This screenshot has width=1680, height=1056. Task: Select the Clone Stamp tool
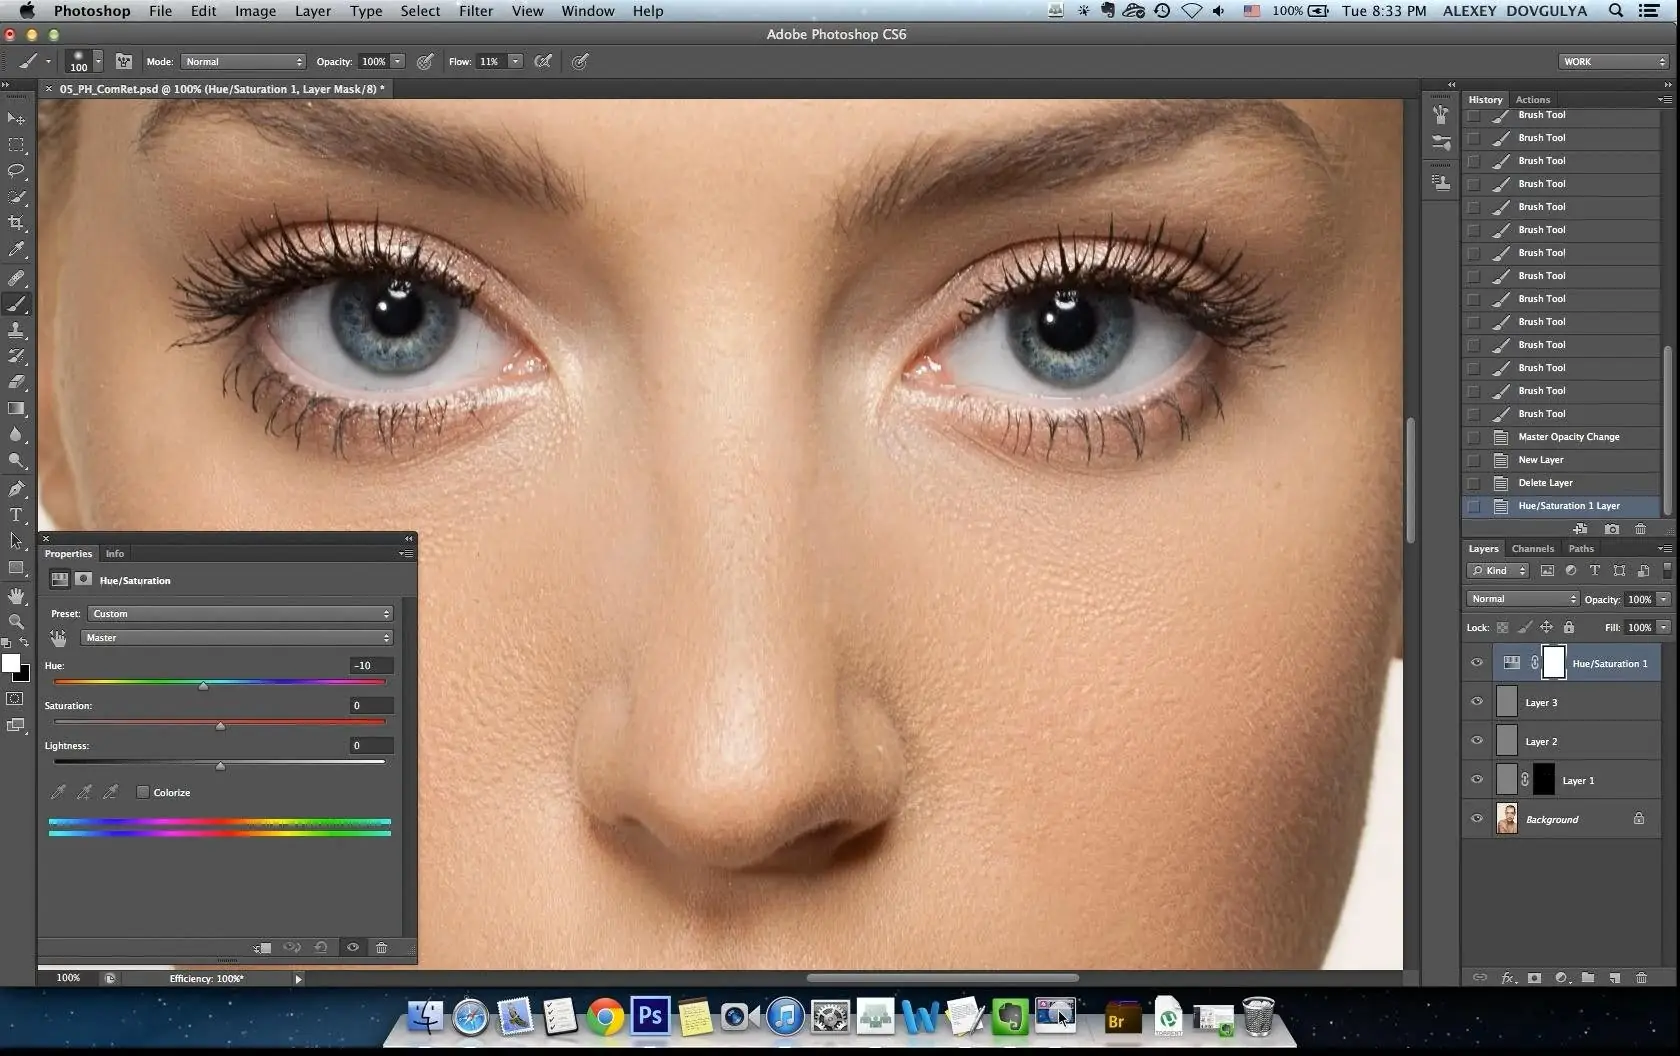click(x=17, y=331)
